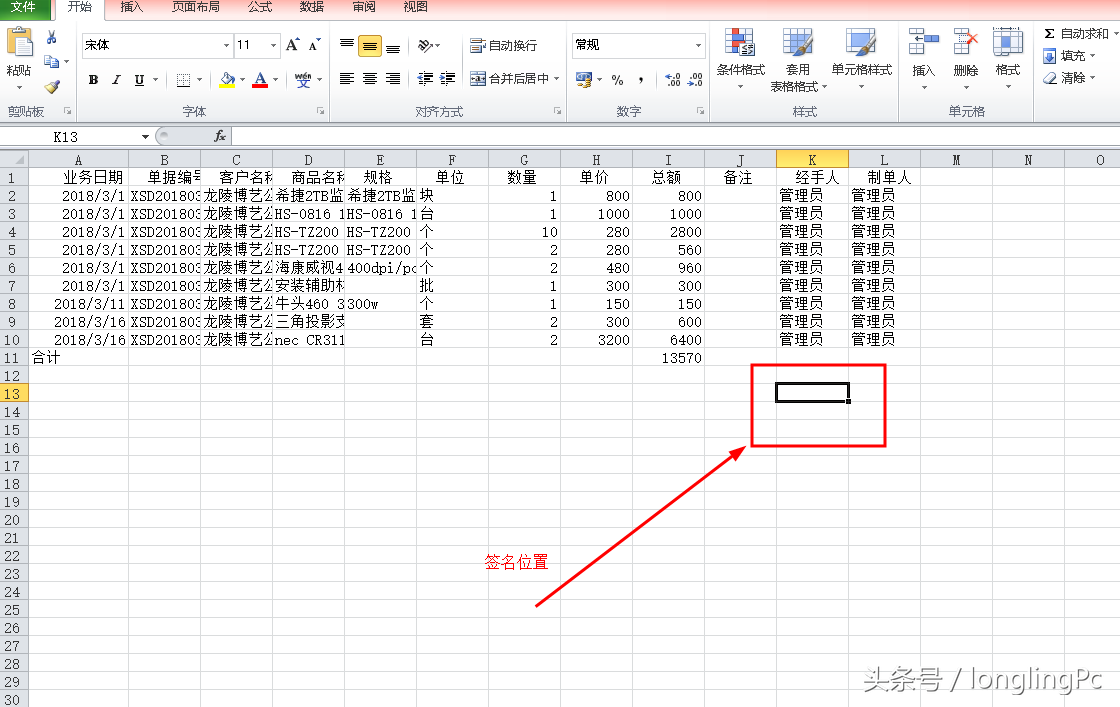Screen dimensions: 1120x707
Task: Click the 格式 cell format button
Action: coord(1008,59)
